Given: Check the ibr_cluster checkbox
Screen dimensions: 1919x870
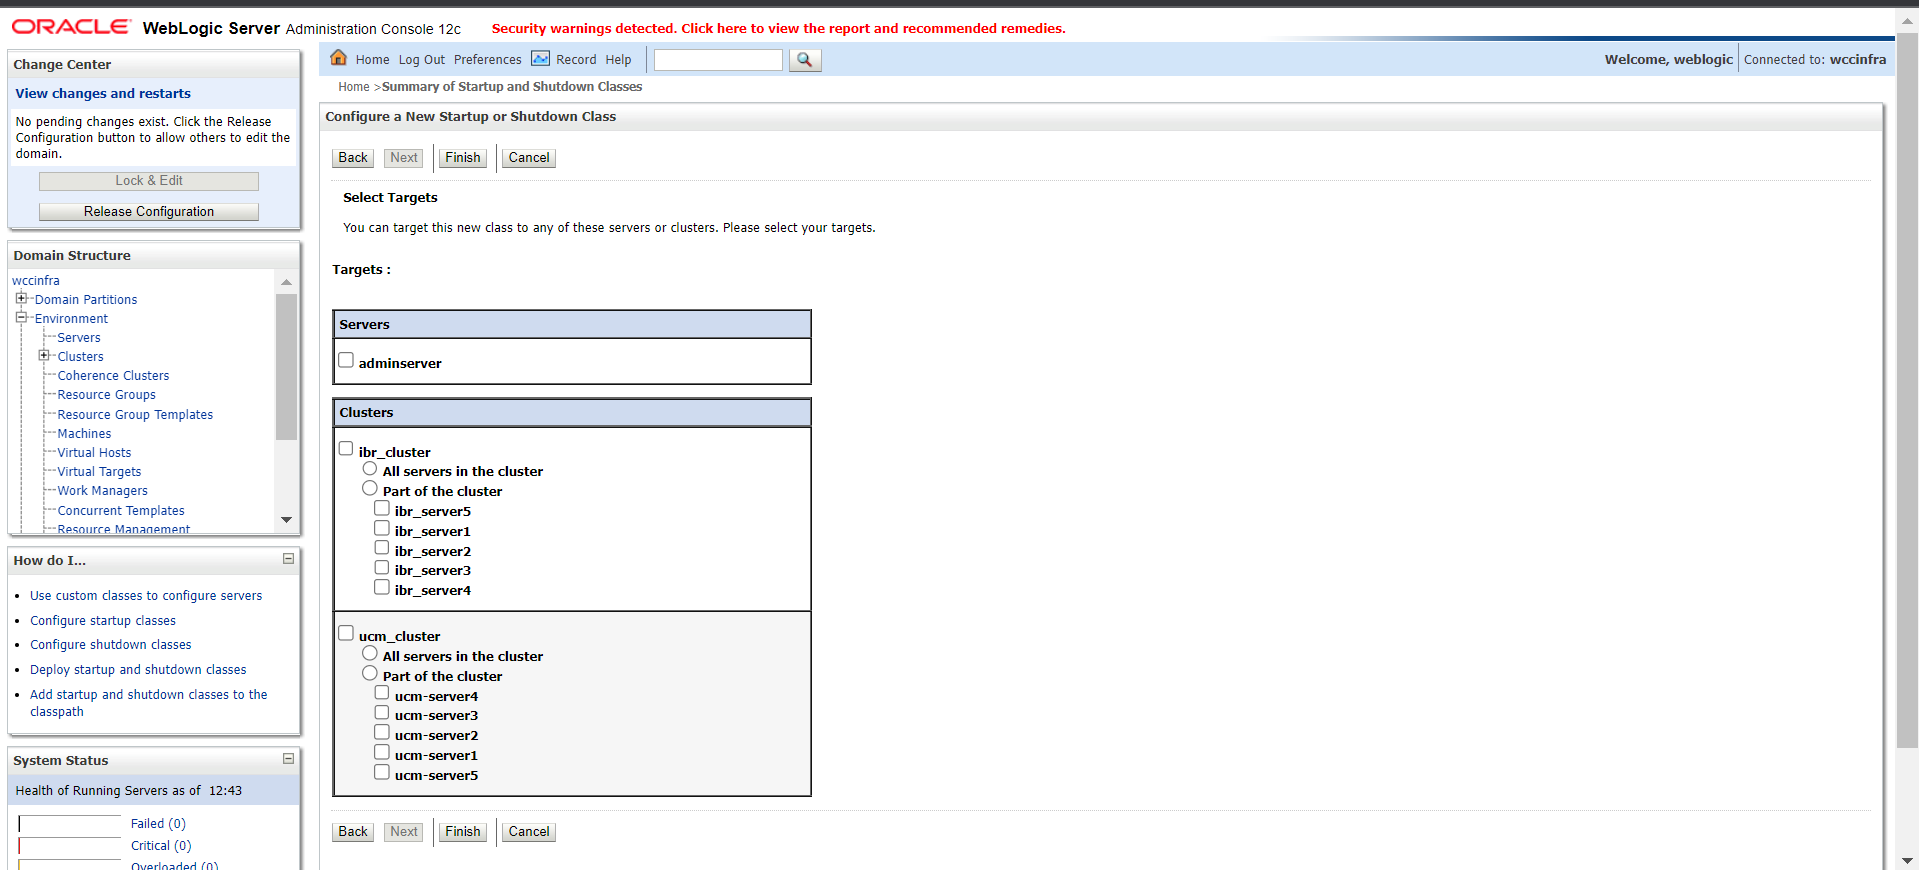Looking at the screenshot, I should click(346, 449).
